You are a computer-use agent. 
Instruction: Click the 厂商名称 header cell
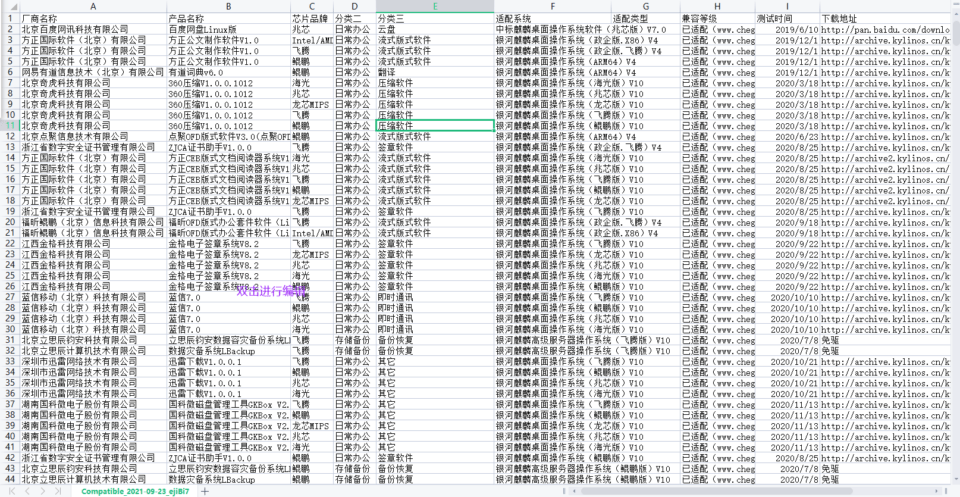(x=93, y=19)
